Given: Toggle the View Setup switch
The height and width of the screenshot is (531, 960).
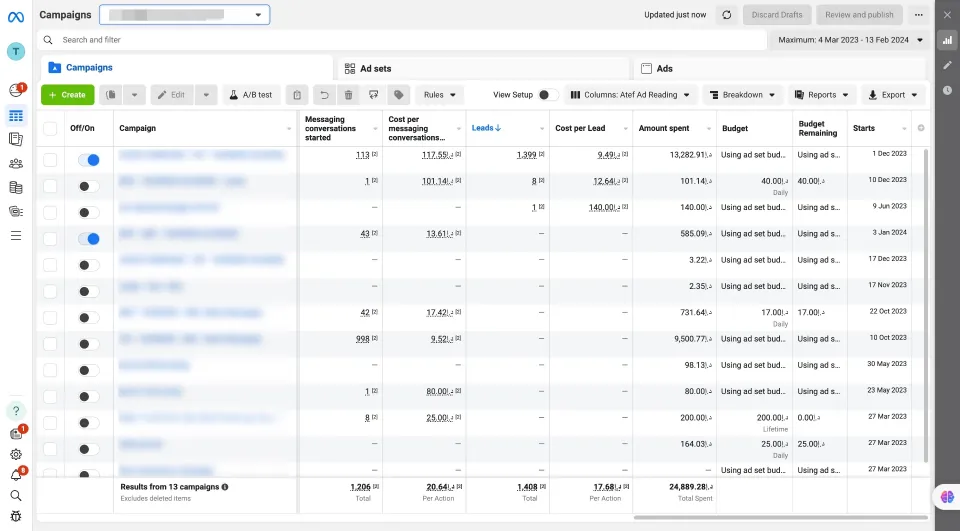Looking at the screenshot, I should pyautogui.click(x=548, y=95).
